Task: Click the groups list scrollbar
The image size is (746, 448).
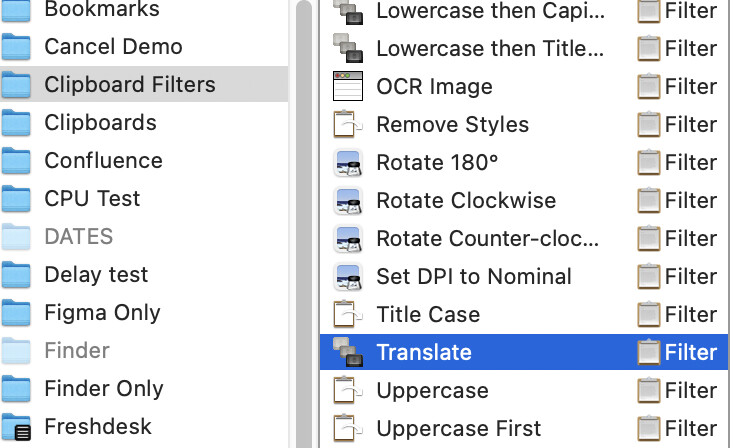Action: (x=304, y=224)
